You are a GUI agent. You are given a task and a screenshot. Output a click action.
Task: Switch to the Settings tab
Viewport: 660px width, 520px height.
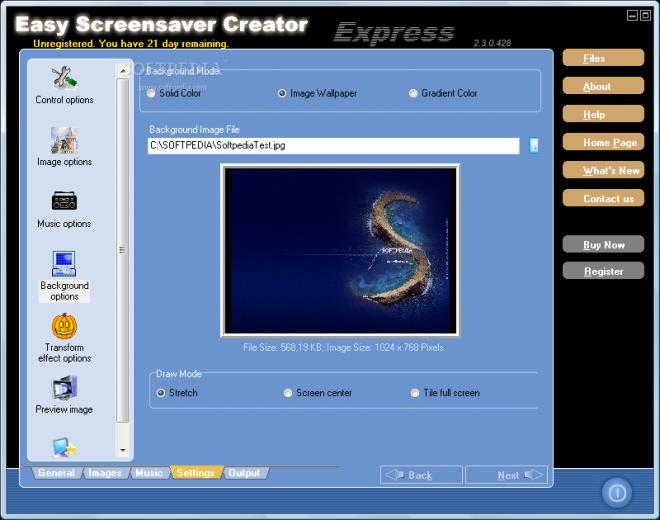[196, 473]
